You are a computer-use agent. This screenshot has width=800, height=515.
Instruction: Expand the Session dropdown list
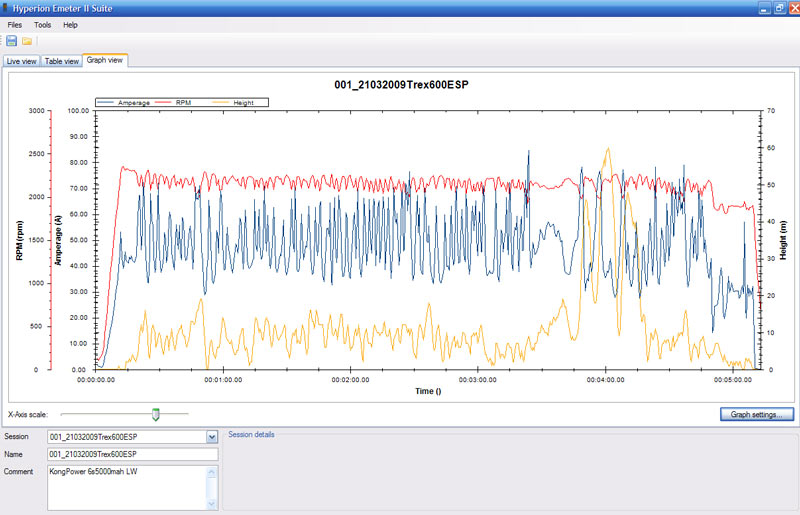[211, 437]
